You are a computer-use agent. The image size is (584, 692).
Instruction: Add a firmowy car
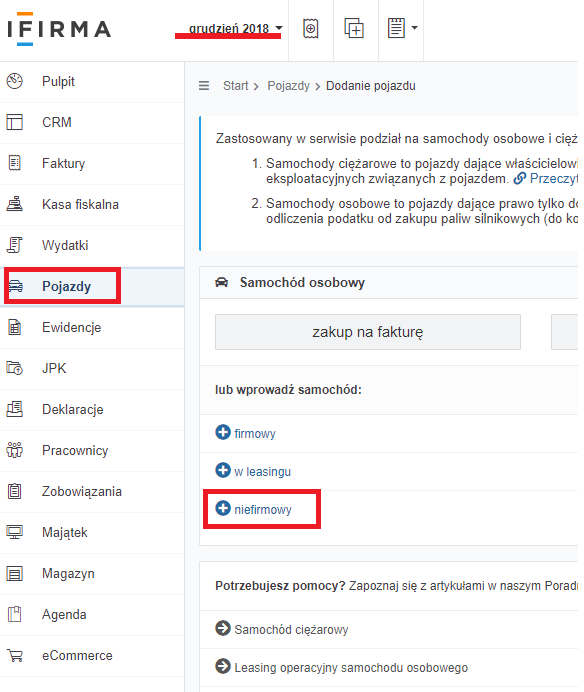245,433
